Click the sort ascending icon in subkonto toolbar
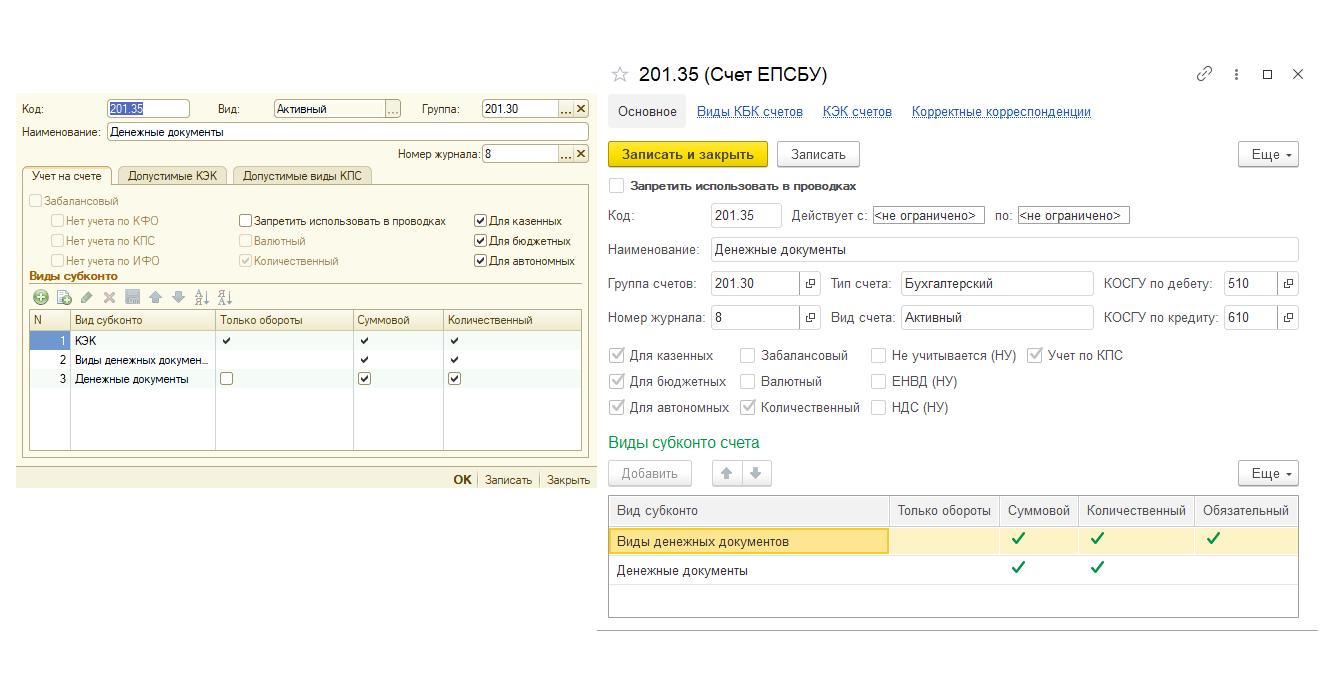 click(201, 297)
